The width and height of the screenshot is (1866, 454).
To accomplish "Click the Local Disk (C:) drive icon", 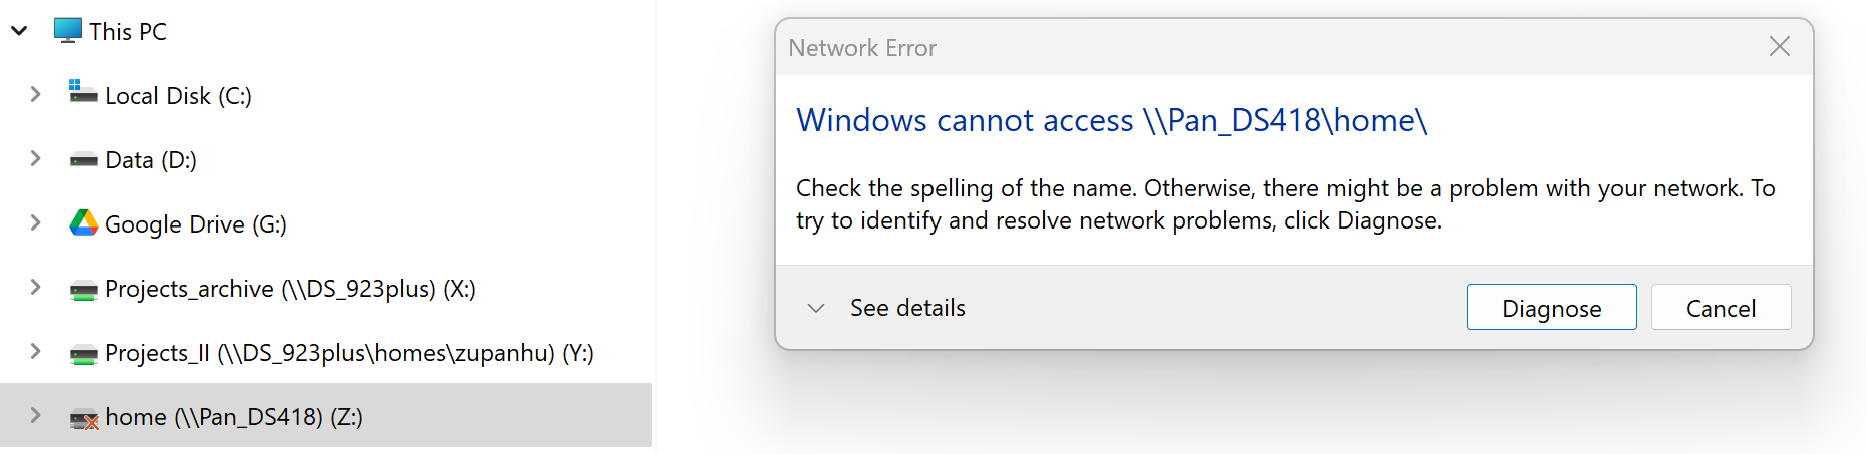I will (x=83, y=93).
